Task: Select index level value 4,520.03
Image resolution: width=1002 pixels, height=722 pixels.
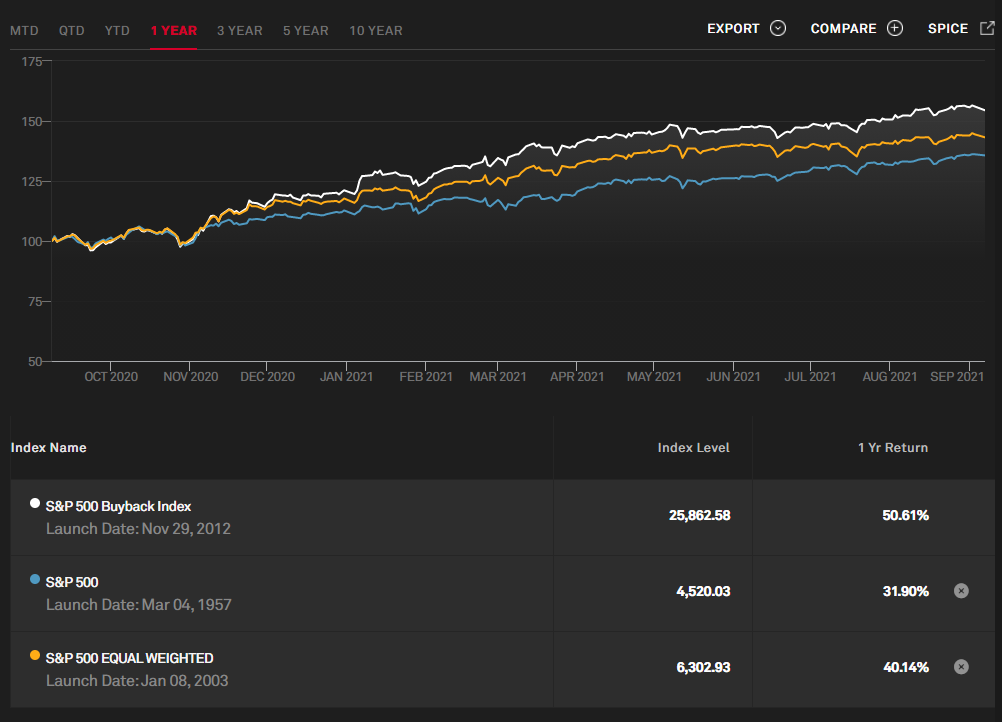Action: [703, 592]
